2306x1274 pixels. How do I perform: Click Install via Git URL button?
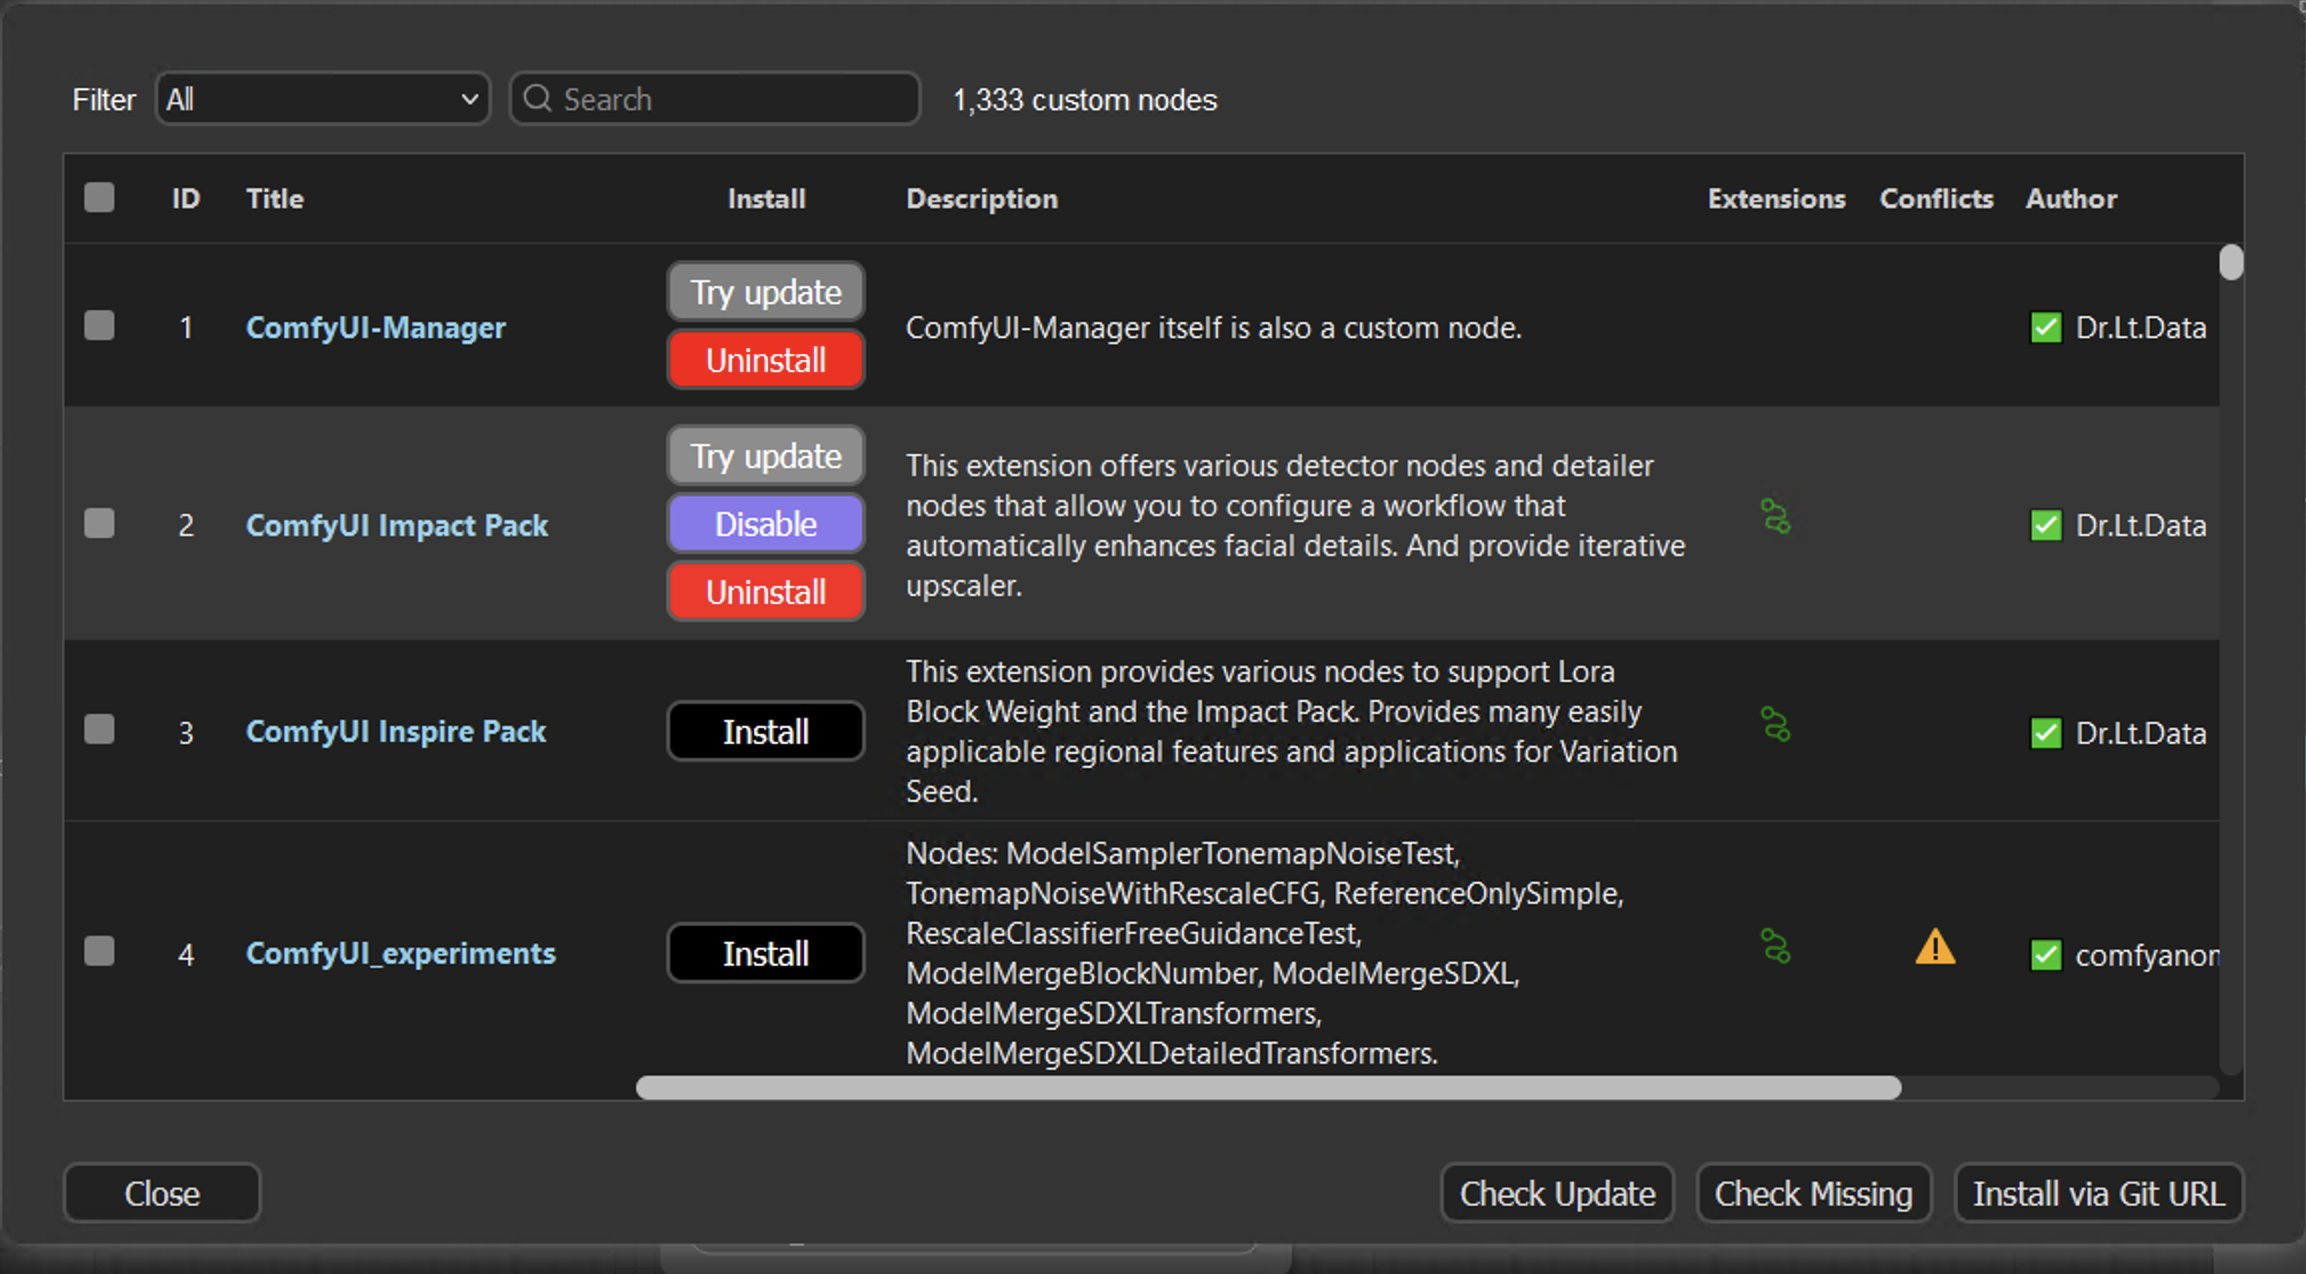(2099, 1193)
